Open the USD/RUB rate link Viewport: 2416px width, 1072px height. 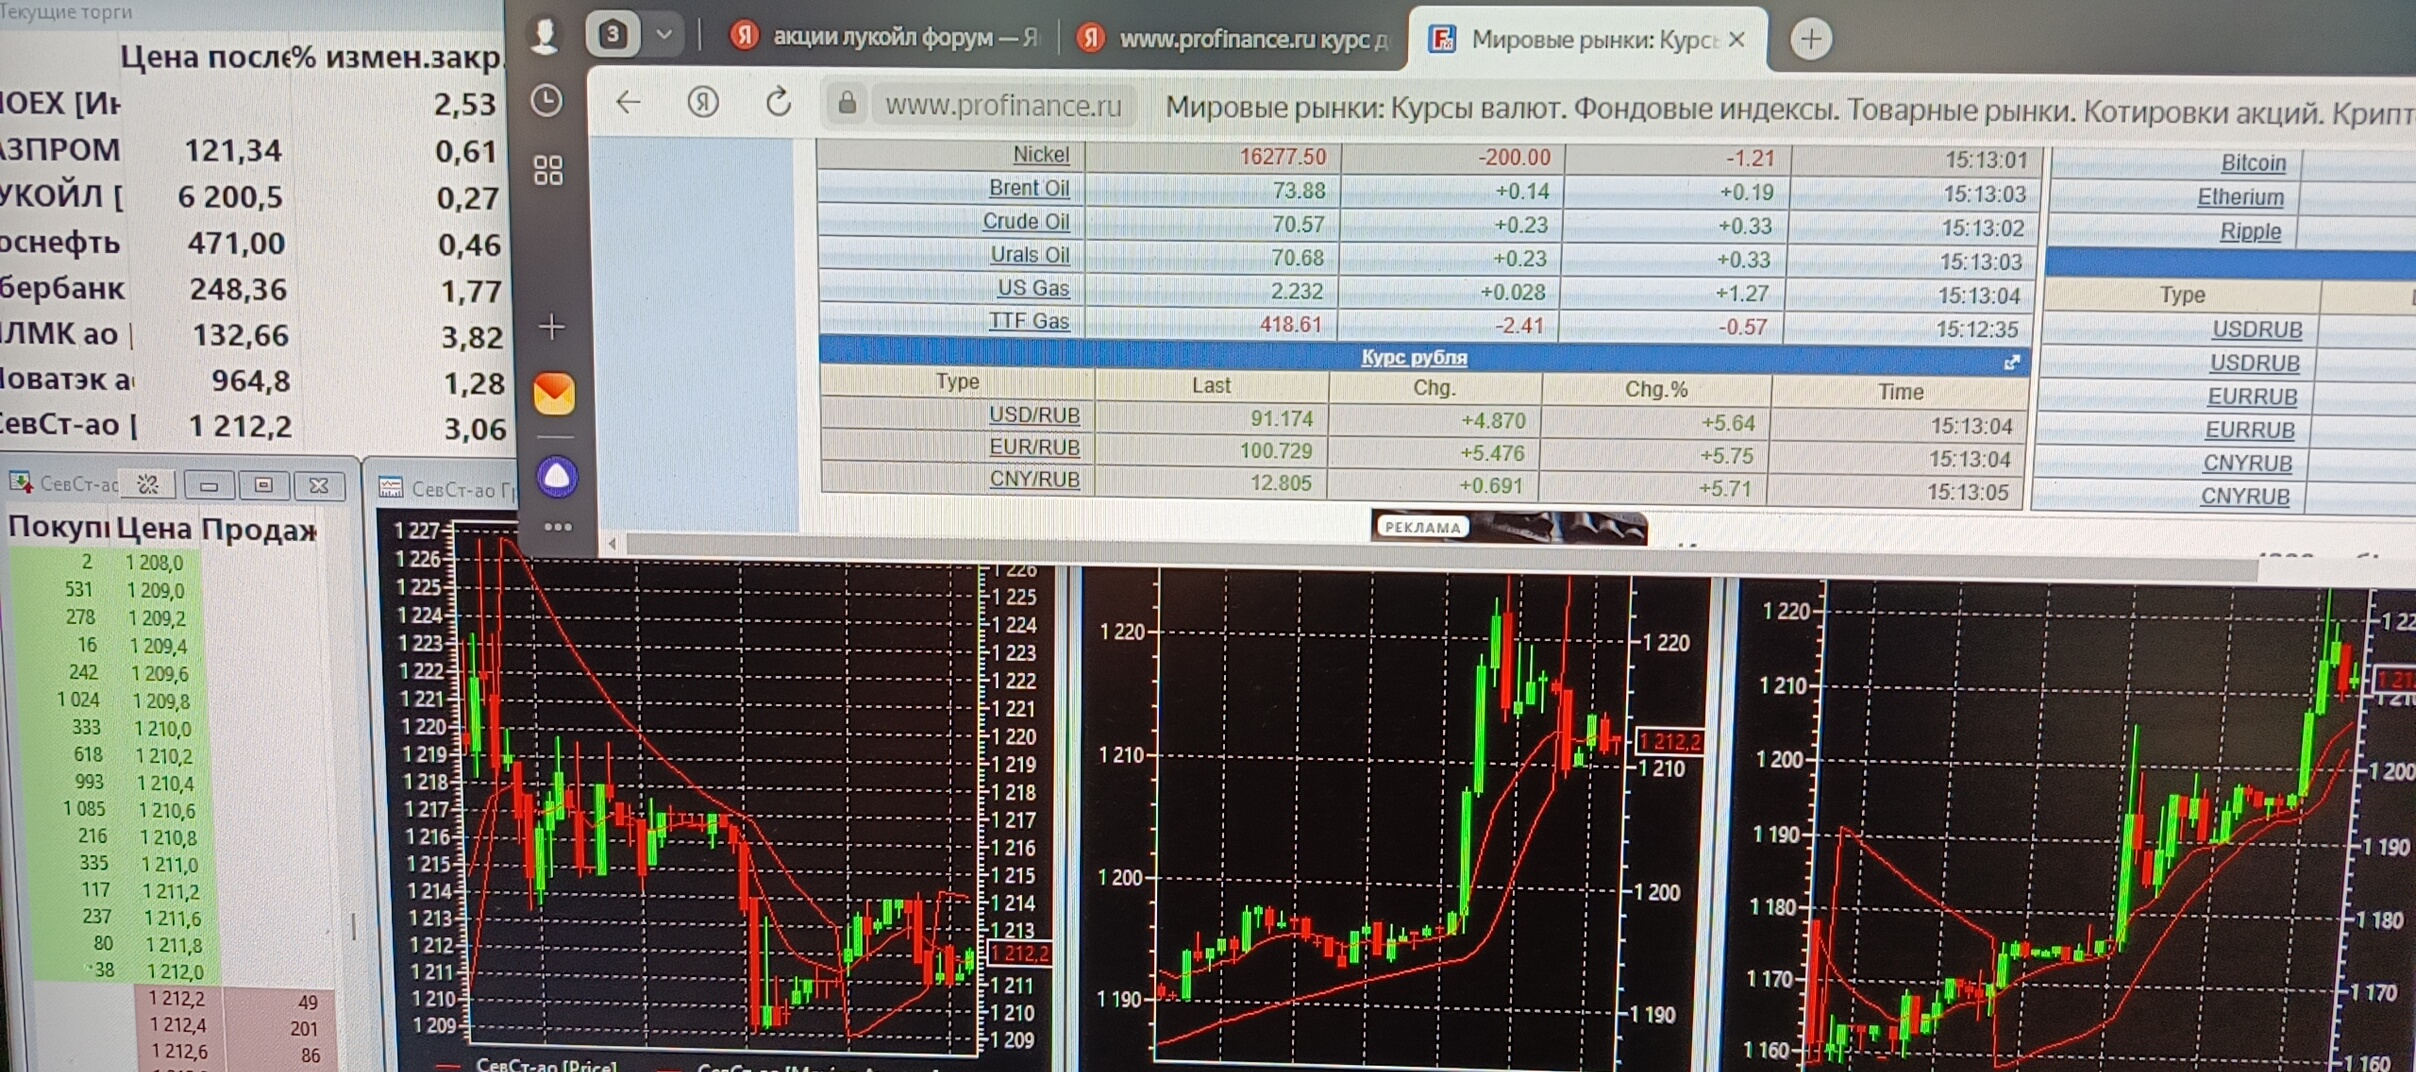[1034, 415]
